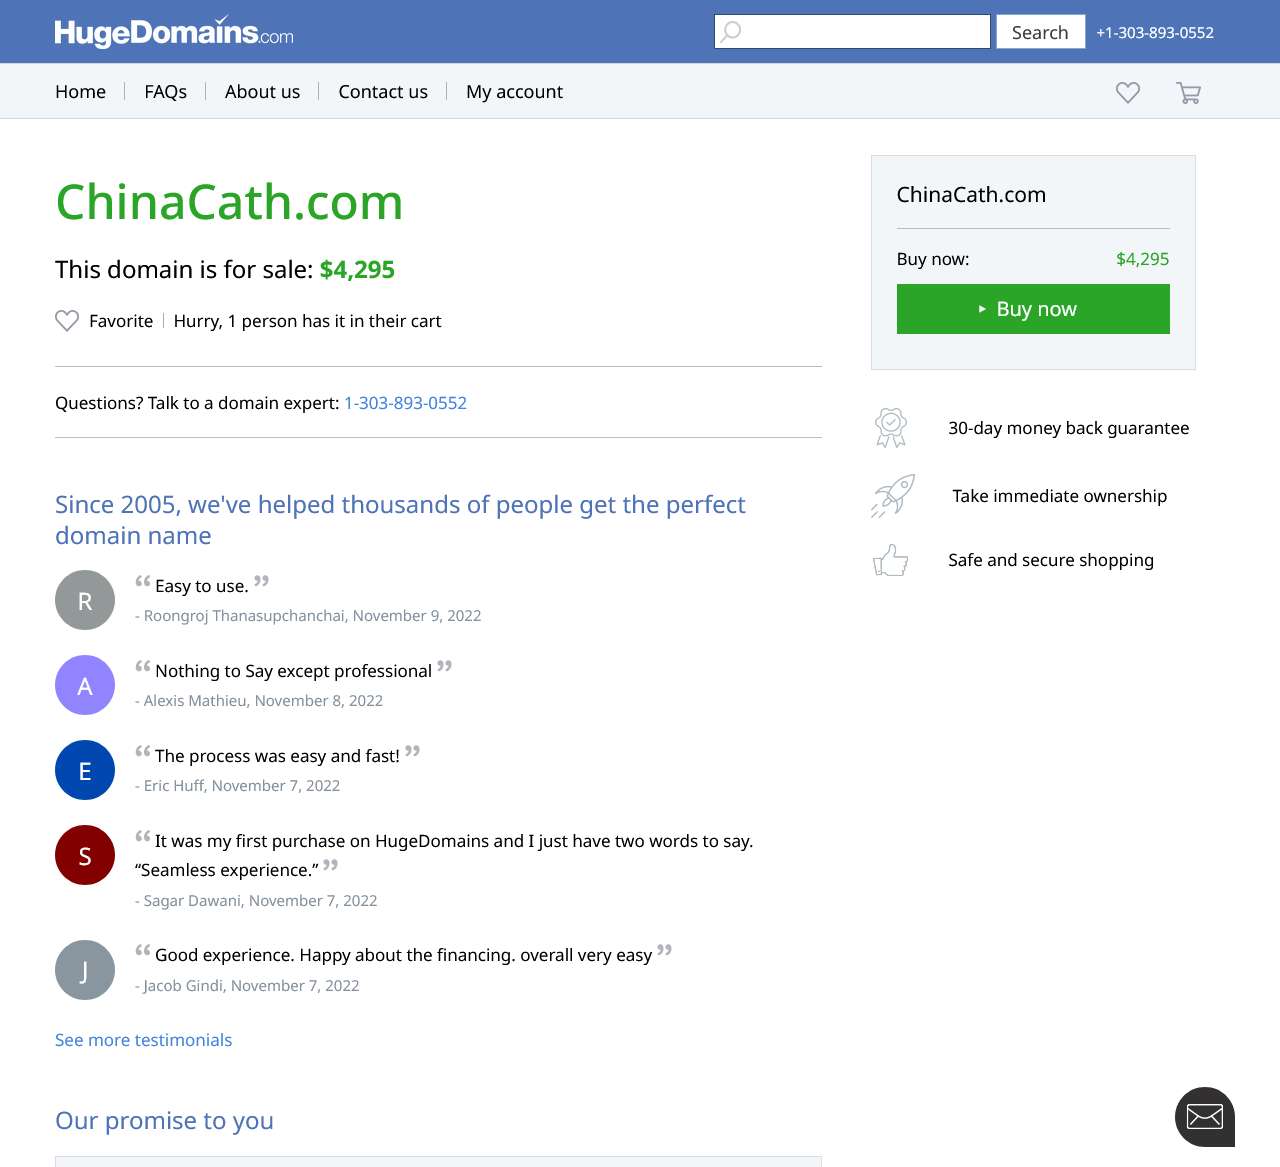This screenshot has width=1280, height=1167.
Task: Click the rocket immediate ownership icon
Action: coord(893,496)
